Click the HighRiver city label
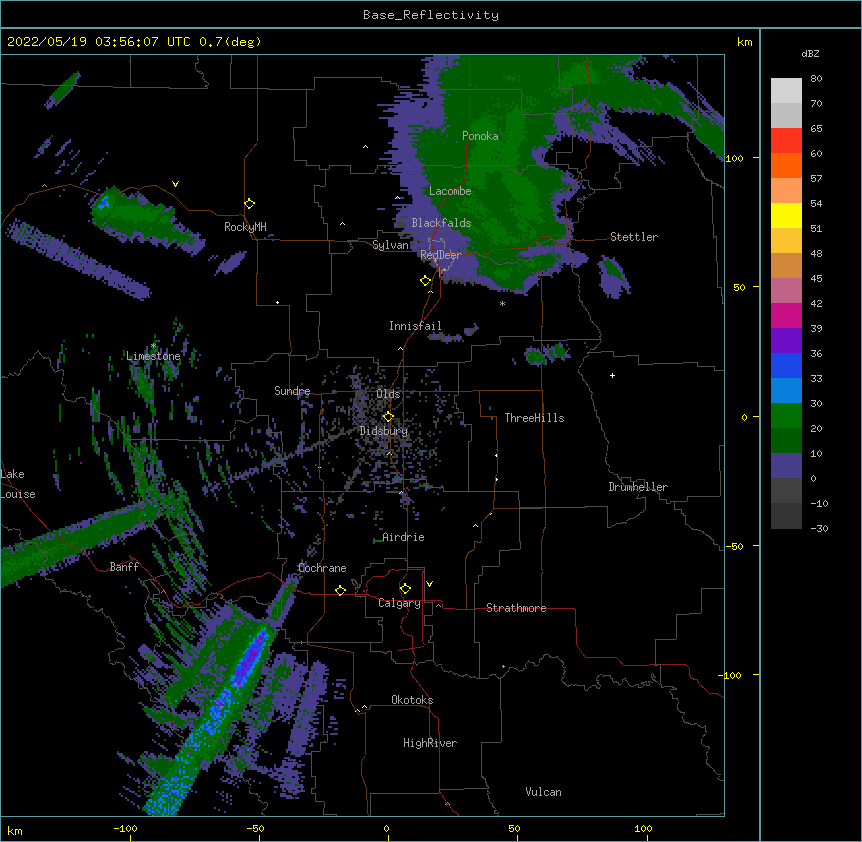The image size is (862, 842). coord(430,743)
